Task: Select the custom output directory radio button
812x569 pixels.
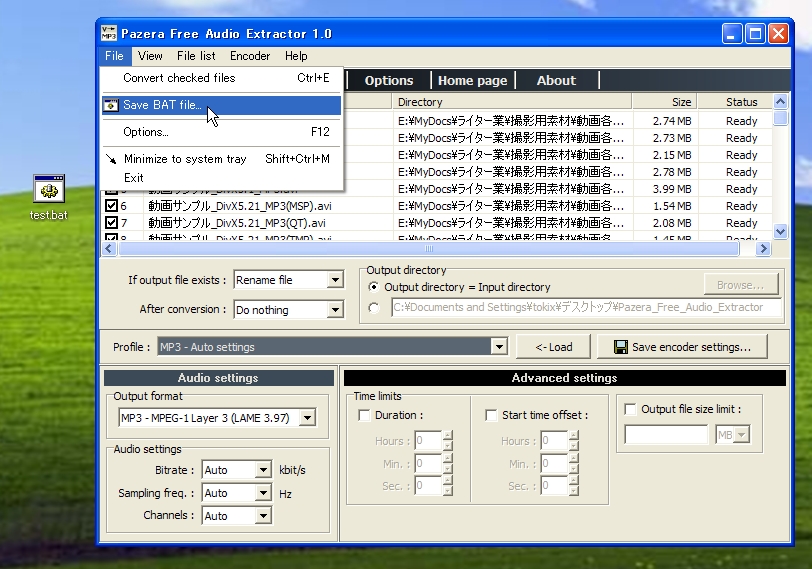Action: coord(373,308)
